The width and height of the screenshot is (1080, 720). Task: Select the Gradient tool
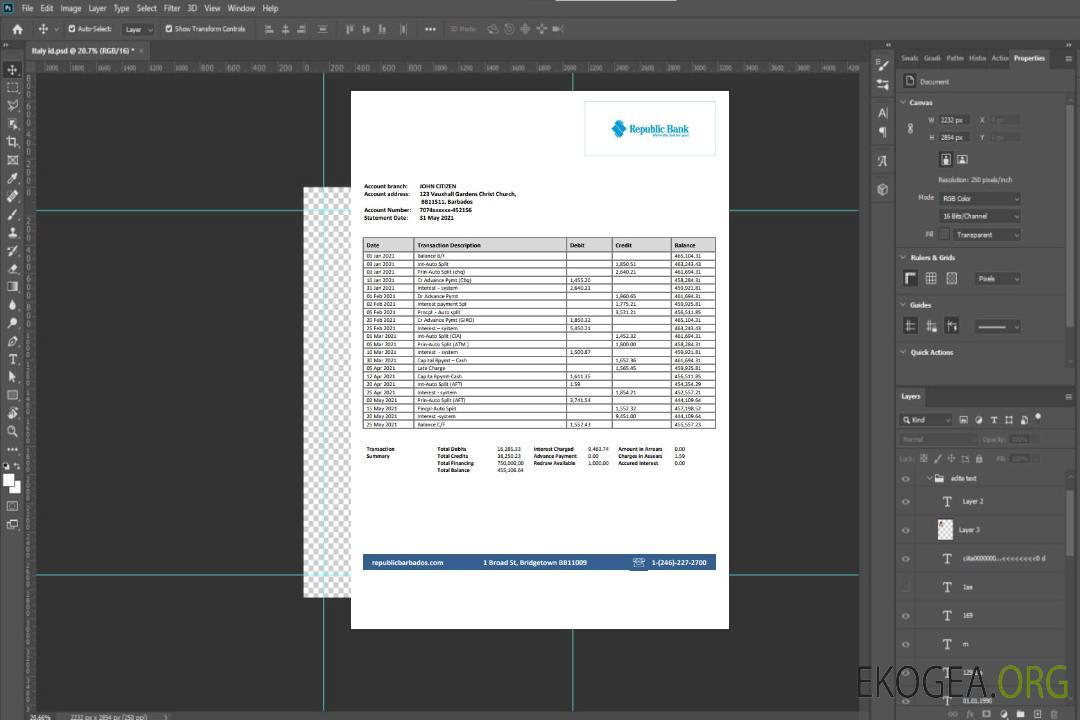point(12,287)
